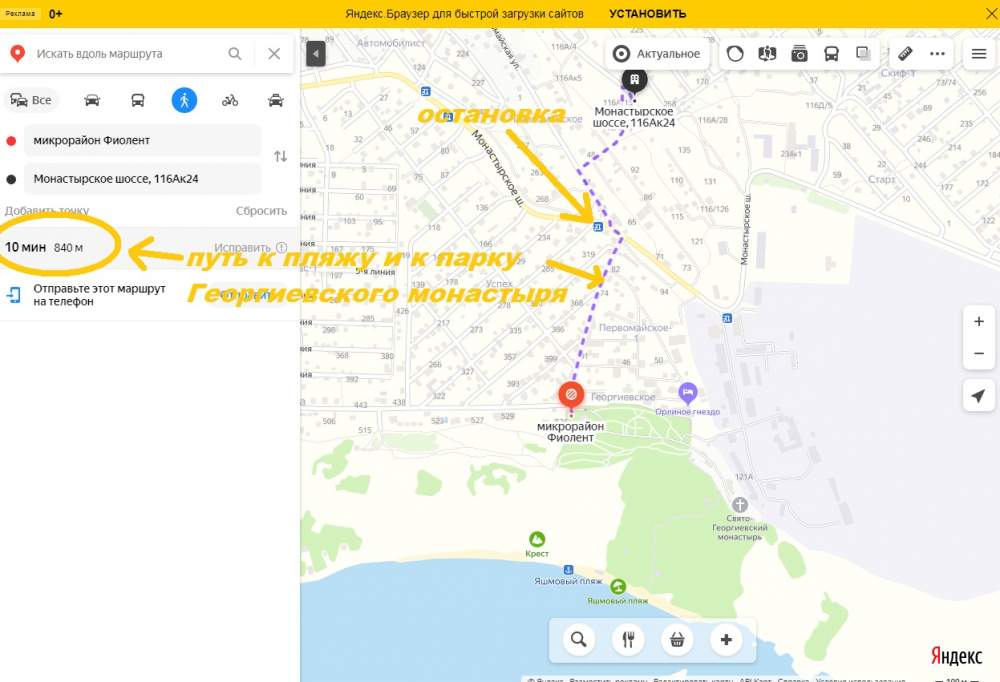This screenshot has height=682, width=1000.
Task: Click 'Добавить точку' to add waypoint
Action: tap(47, 211)
